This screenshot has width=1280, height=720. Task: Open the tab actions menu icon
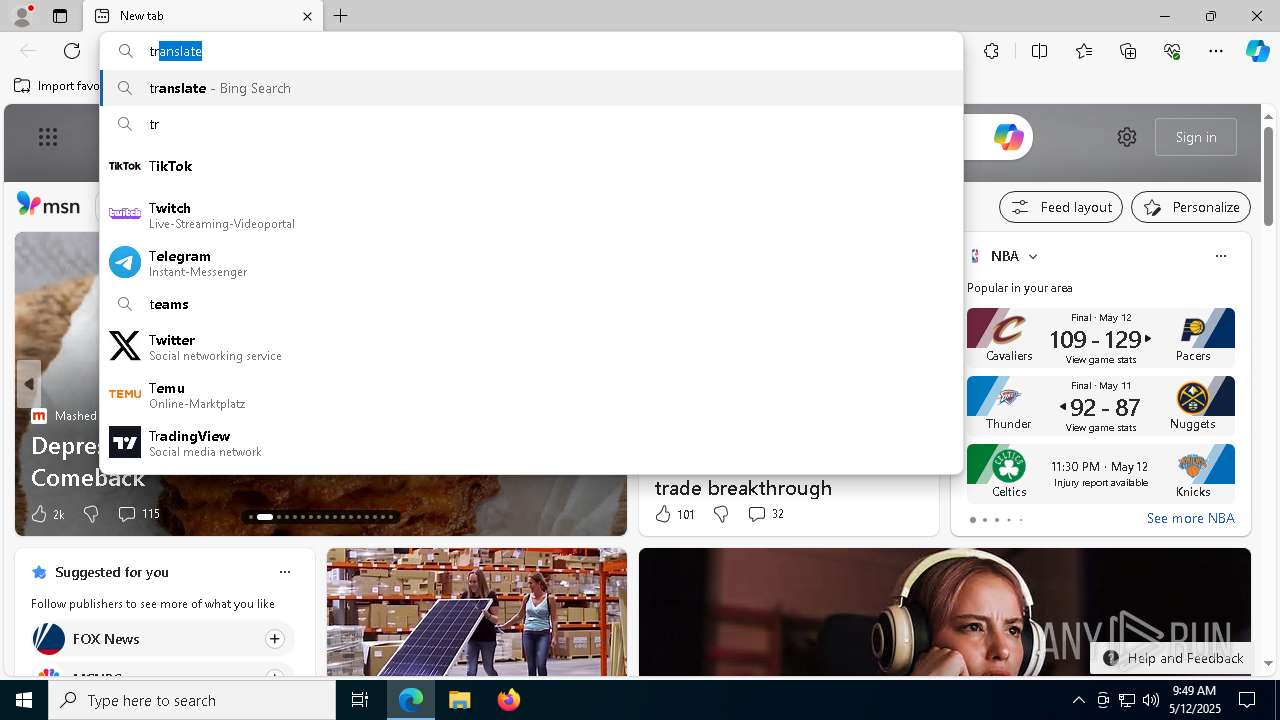pyautogui.click(x=60, y=16)
